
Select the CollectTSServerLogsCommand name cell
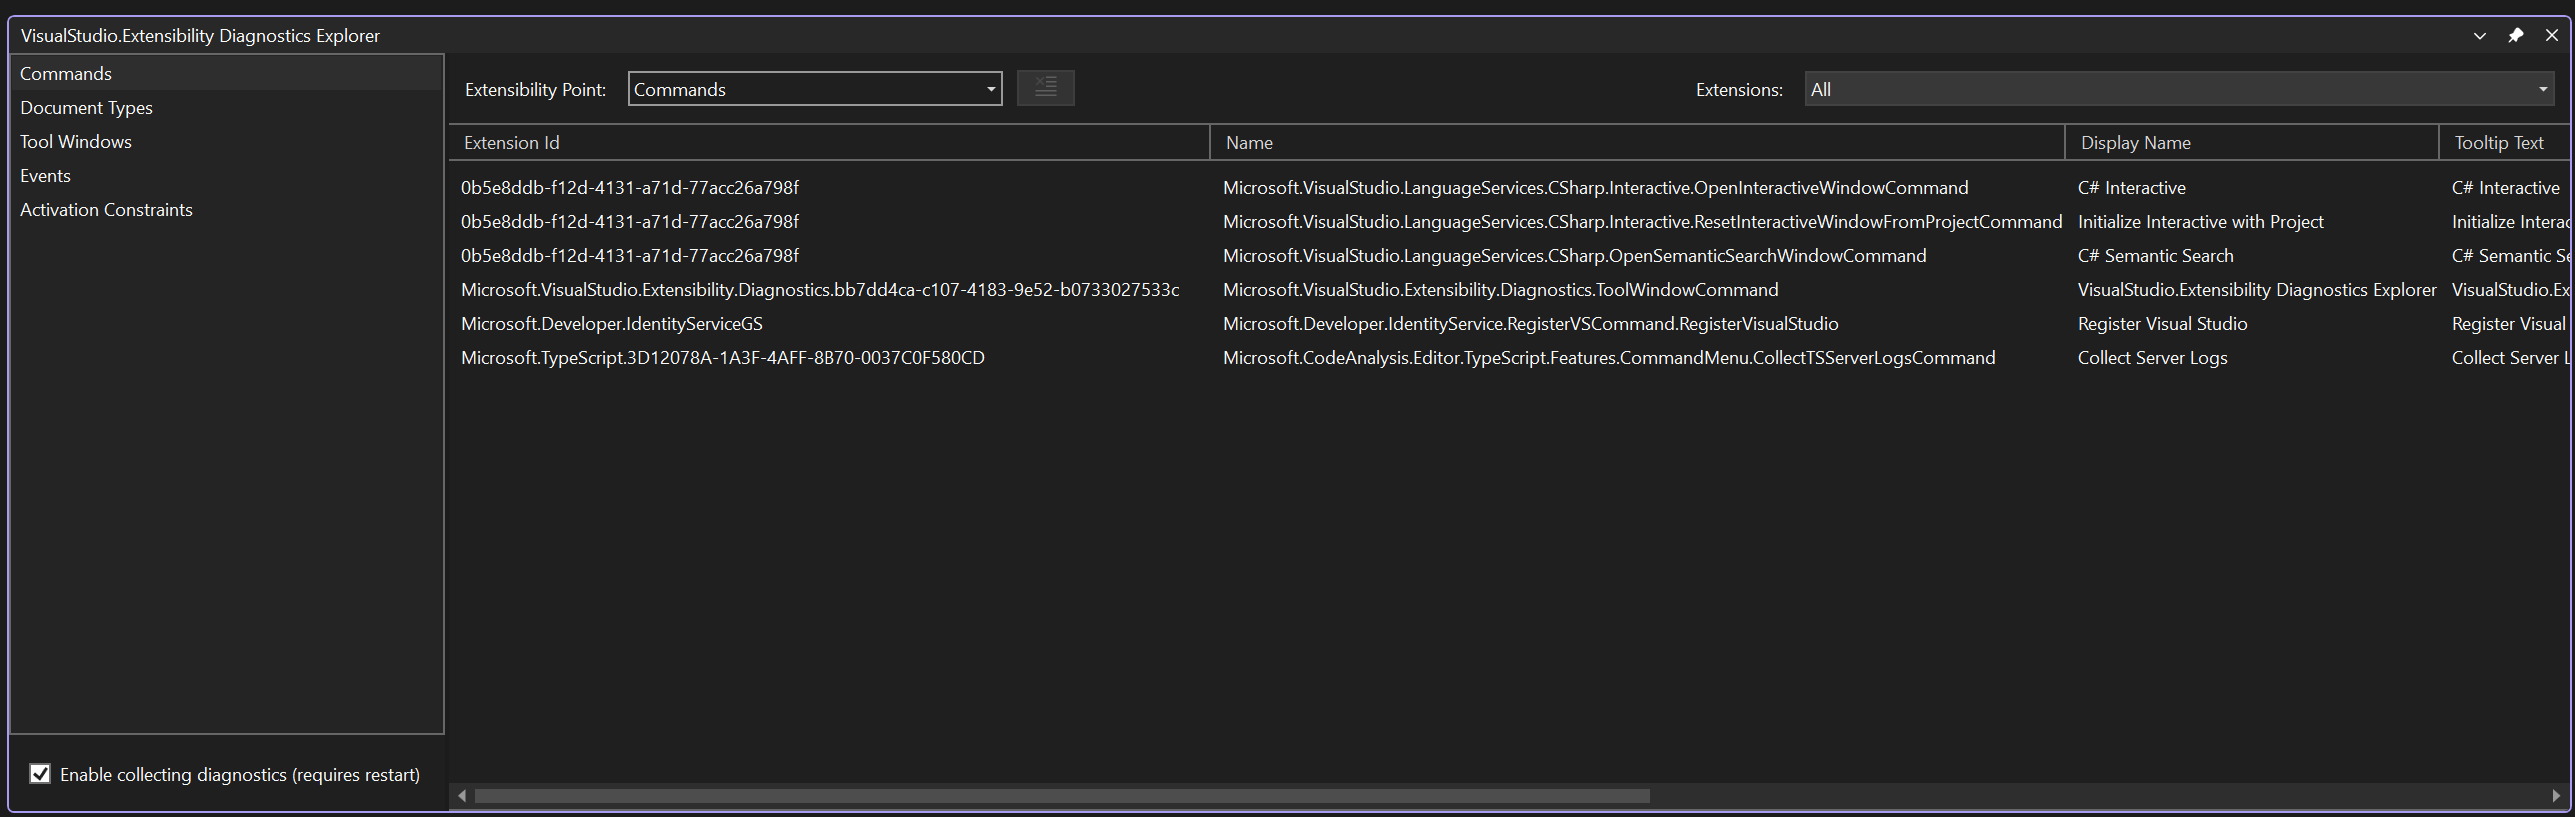pos(1609,357)
